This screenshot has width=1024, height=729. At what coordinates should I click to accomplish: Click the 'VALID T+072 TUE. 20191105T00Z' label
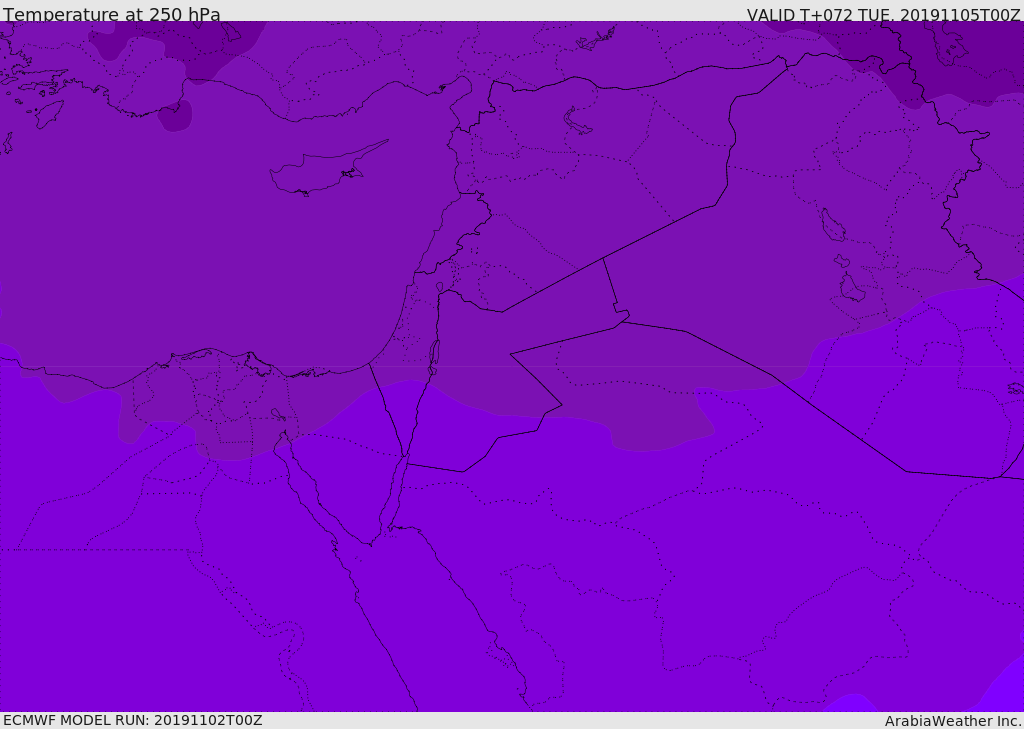tap(884, 15)
